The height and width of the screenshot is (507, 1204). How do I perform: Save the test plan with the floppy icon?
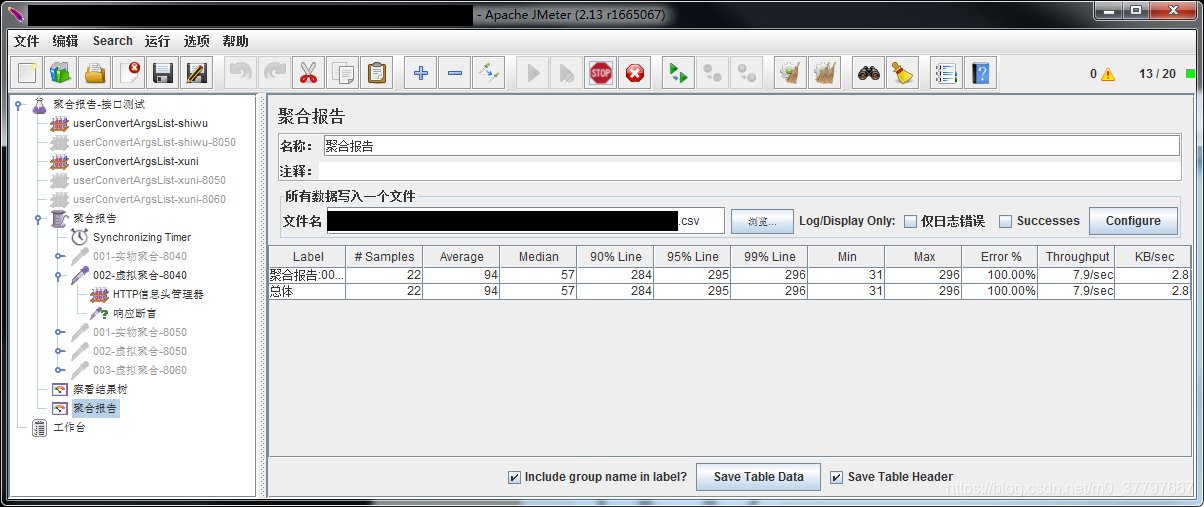[x=163, y=73]
